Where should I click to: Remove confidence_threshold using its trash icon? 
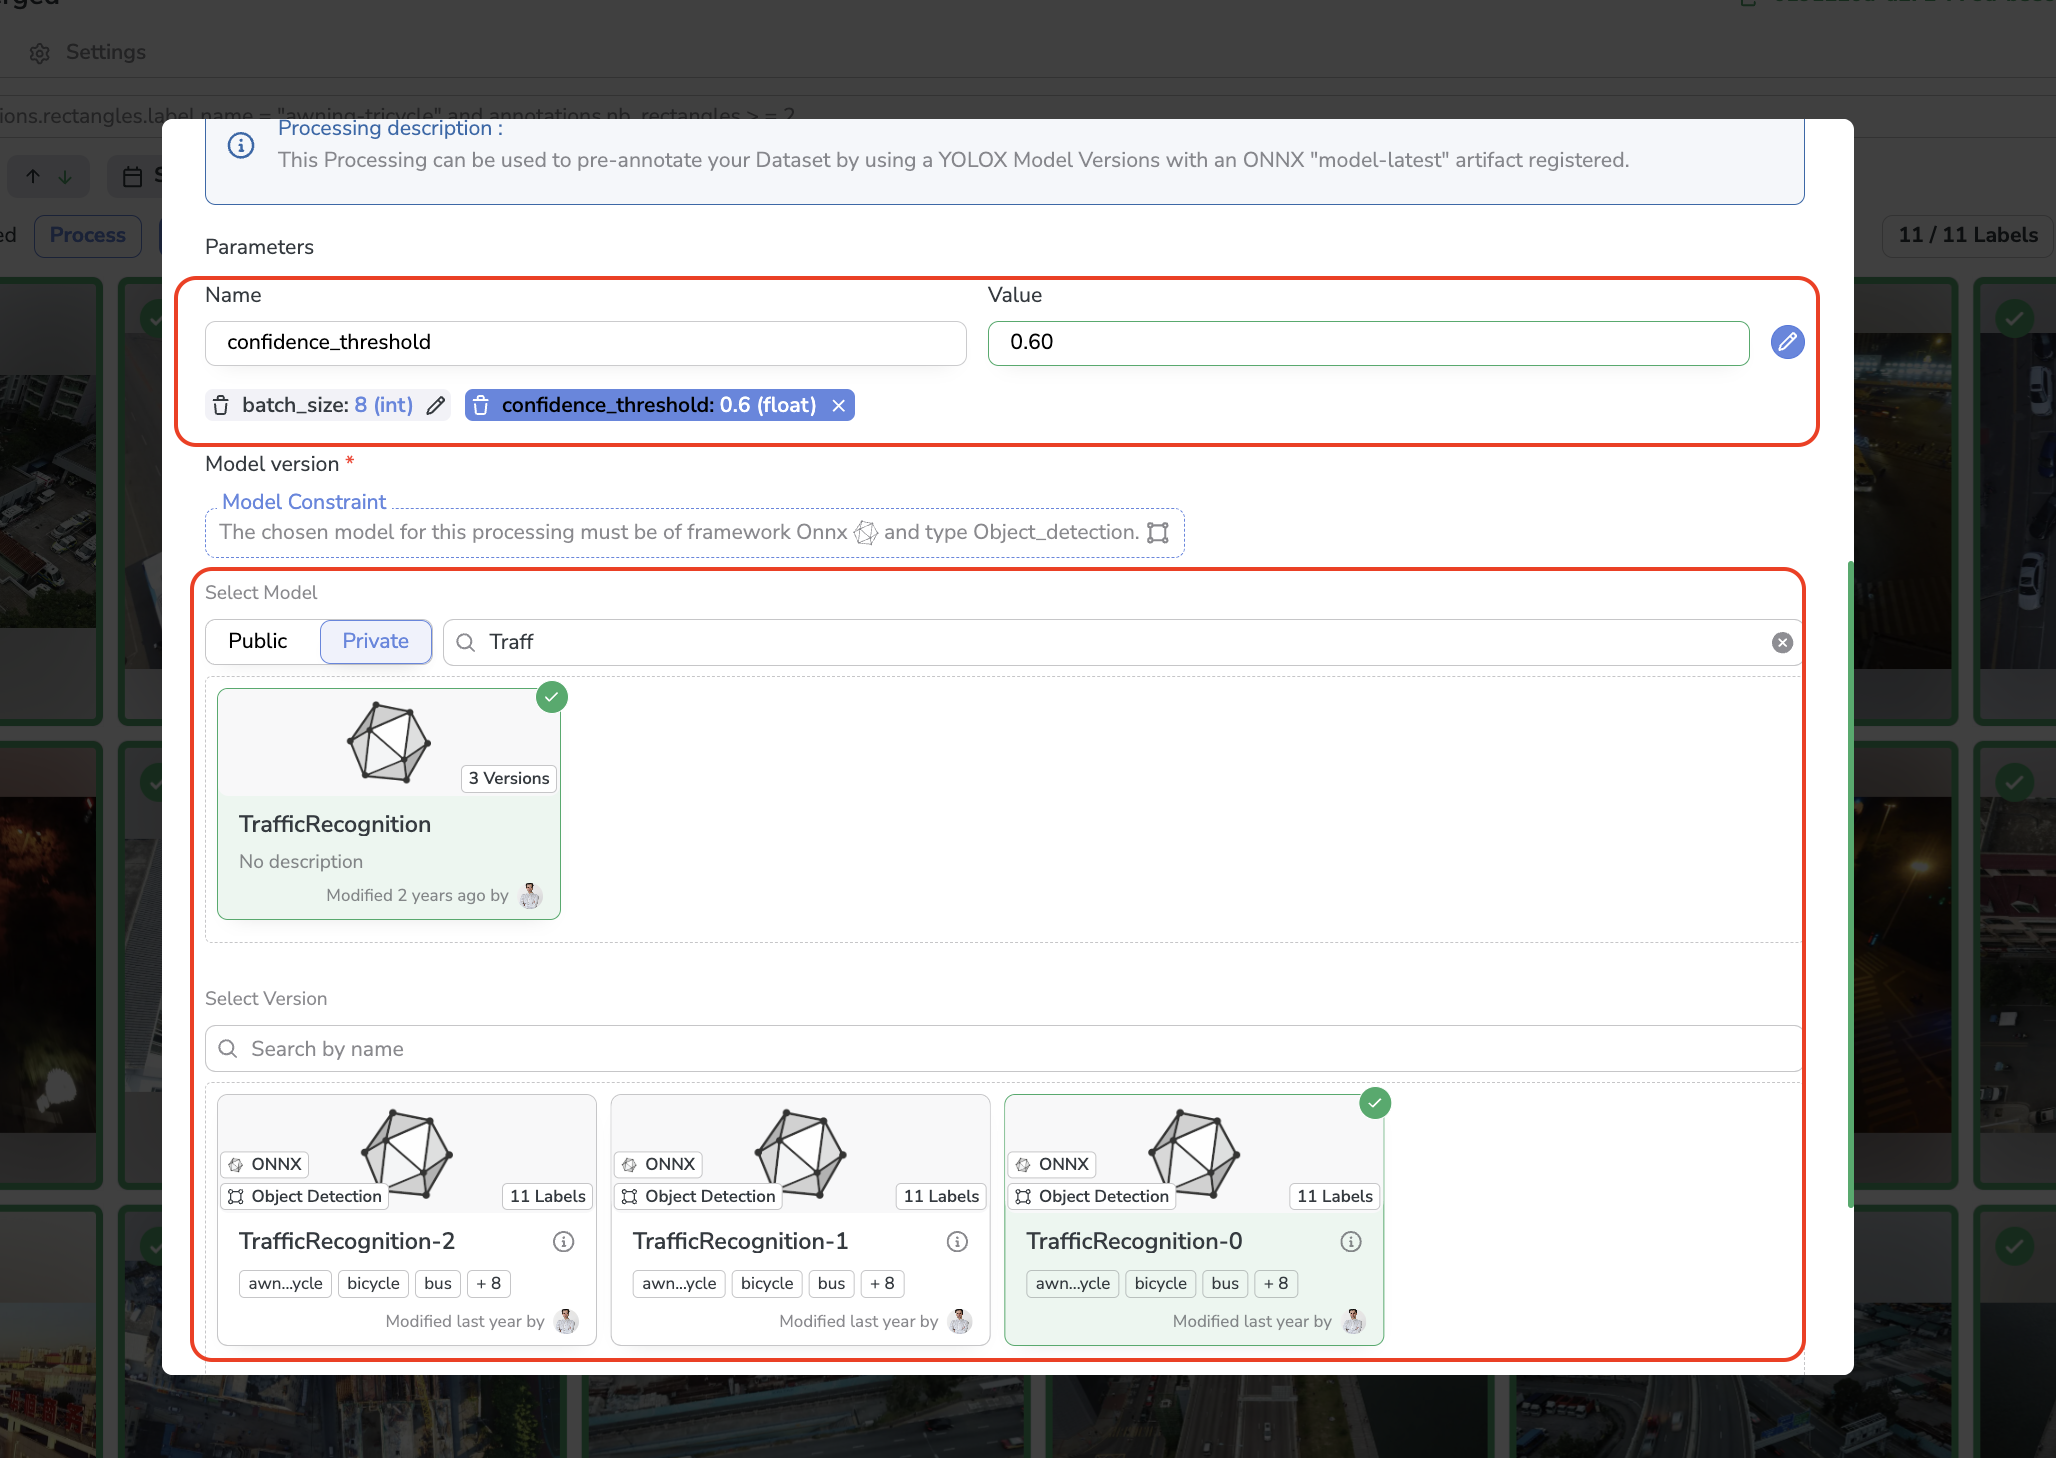(481, 405)
